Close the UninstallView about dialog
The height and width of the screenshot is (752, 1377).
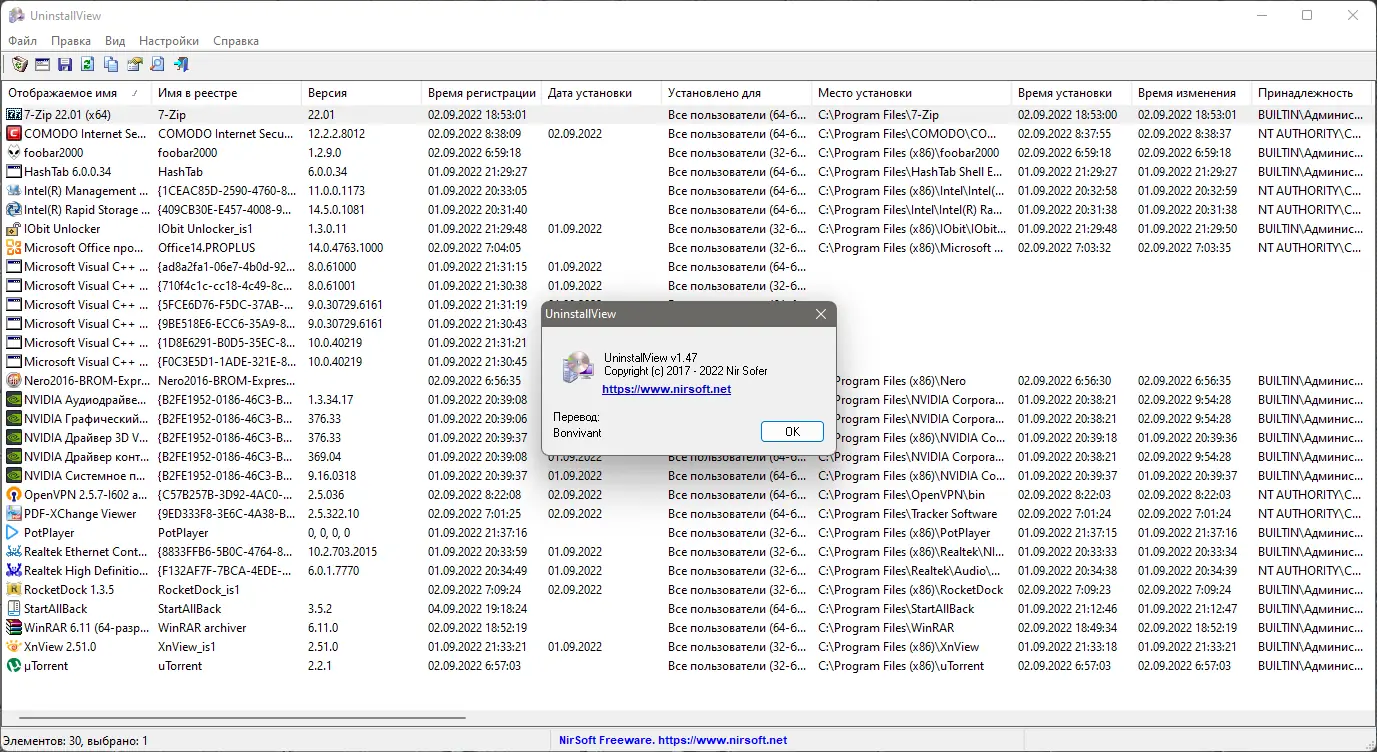[x=821, y=314]
